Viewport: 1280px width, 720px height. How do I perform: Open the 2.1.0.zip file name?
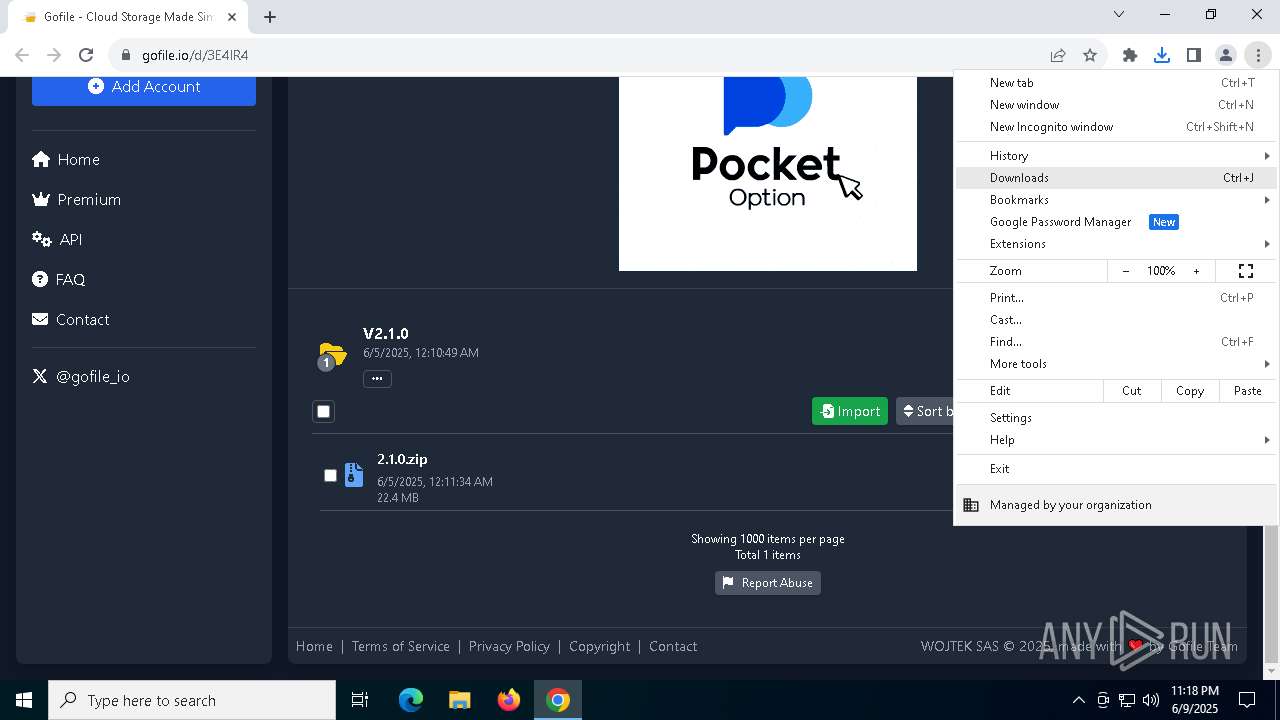[402, 459]
